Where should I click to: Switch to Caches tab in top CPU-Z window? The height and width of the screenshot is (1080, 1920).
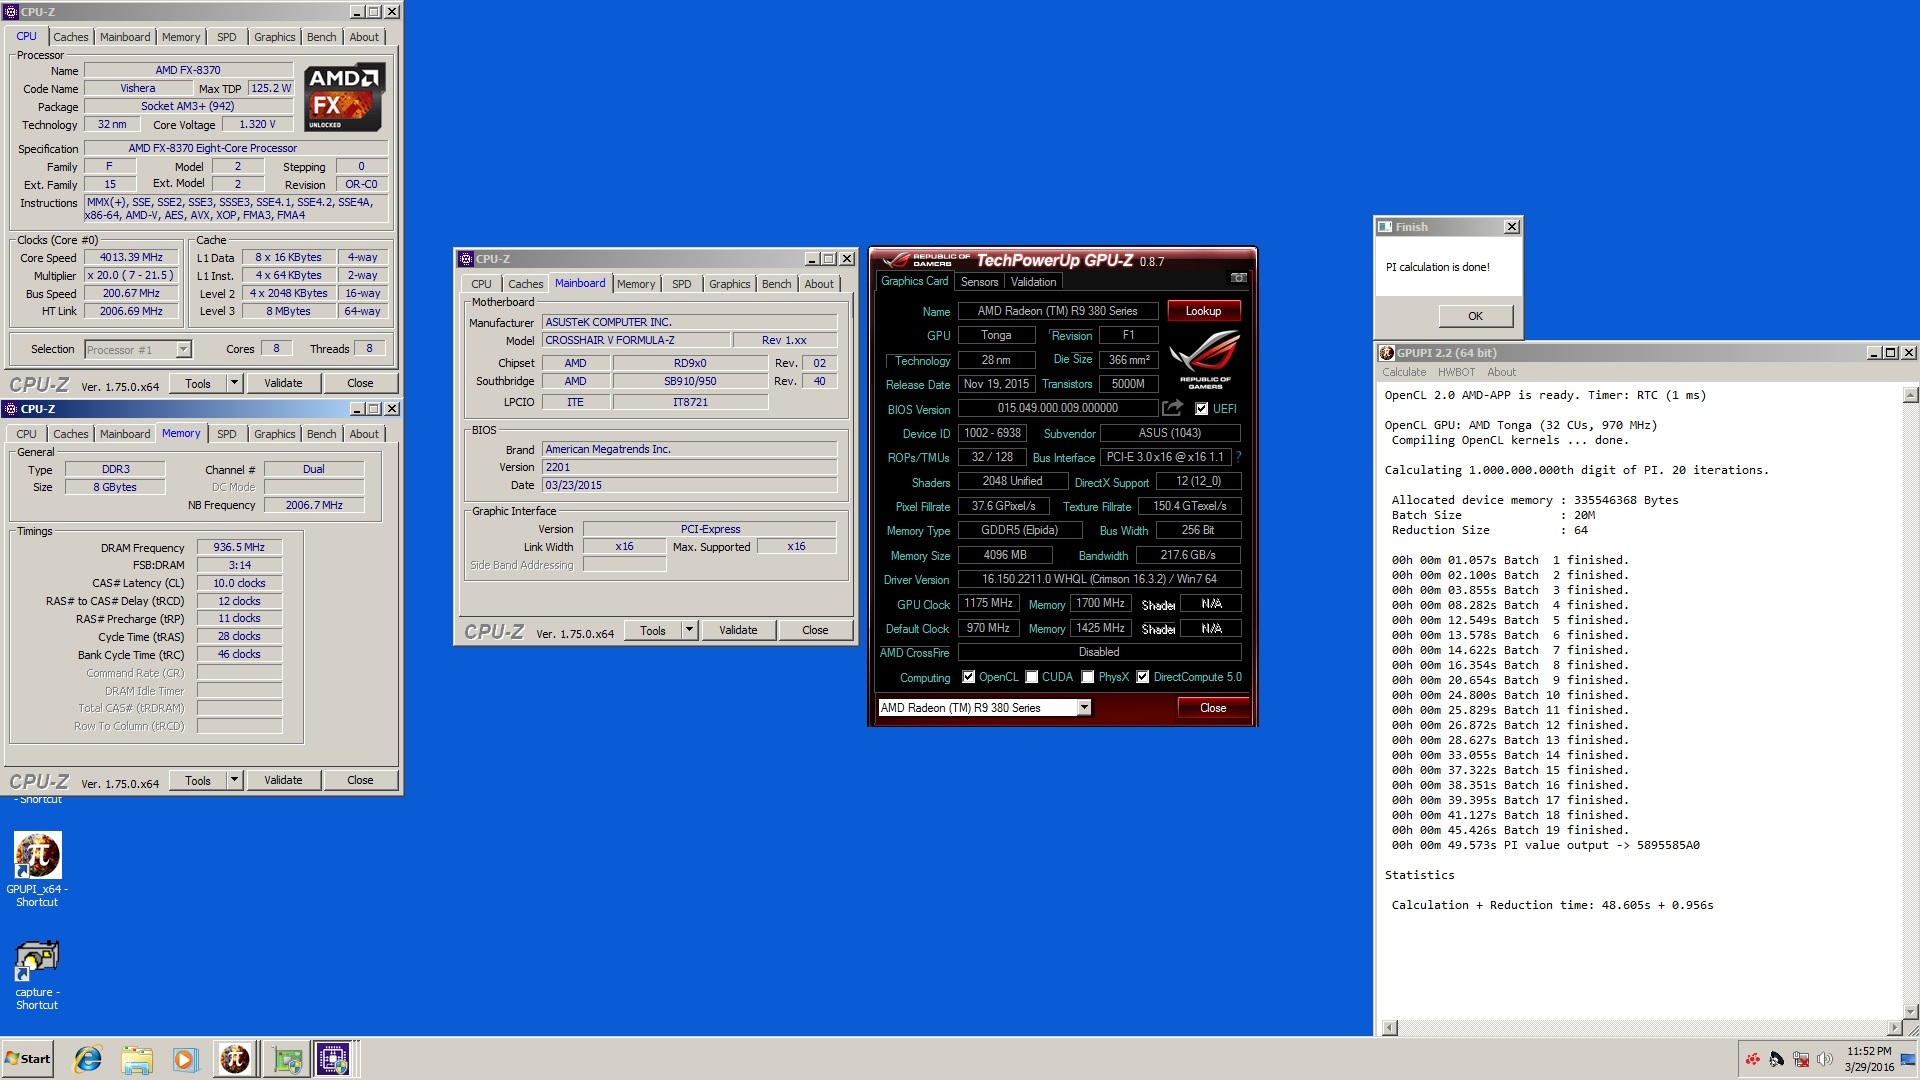pyautogui.click(x=70, y=37)
